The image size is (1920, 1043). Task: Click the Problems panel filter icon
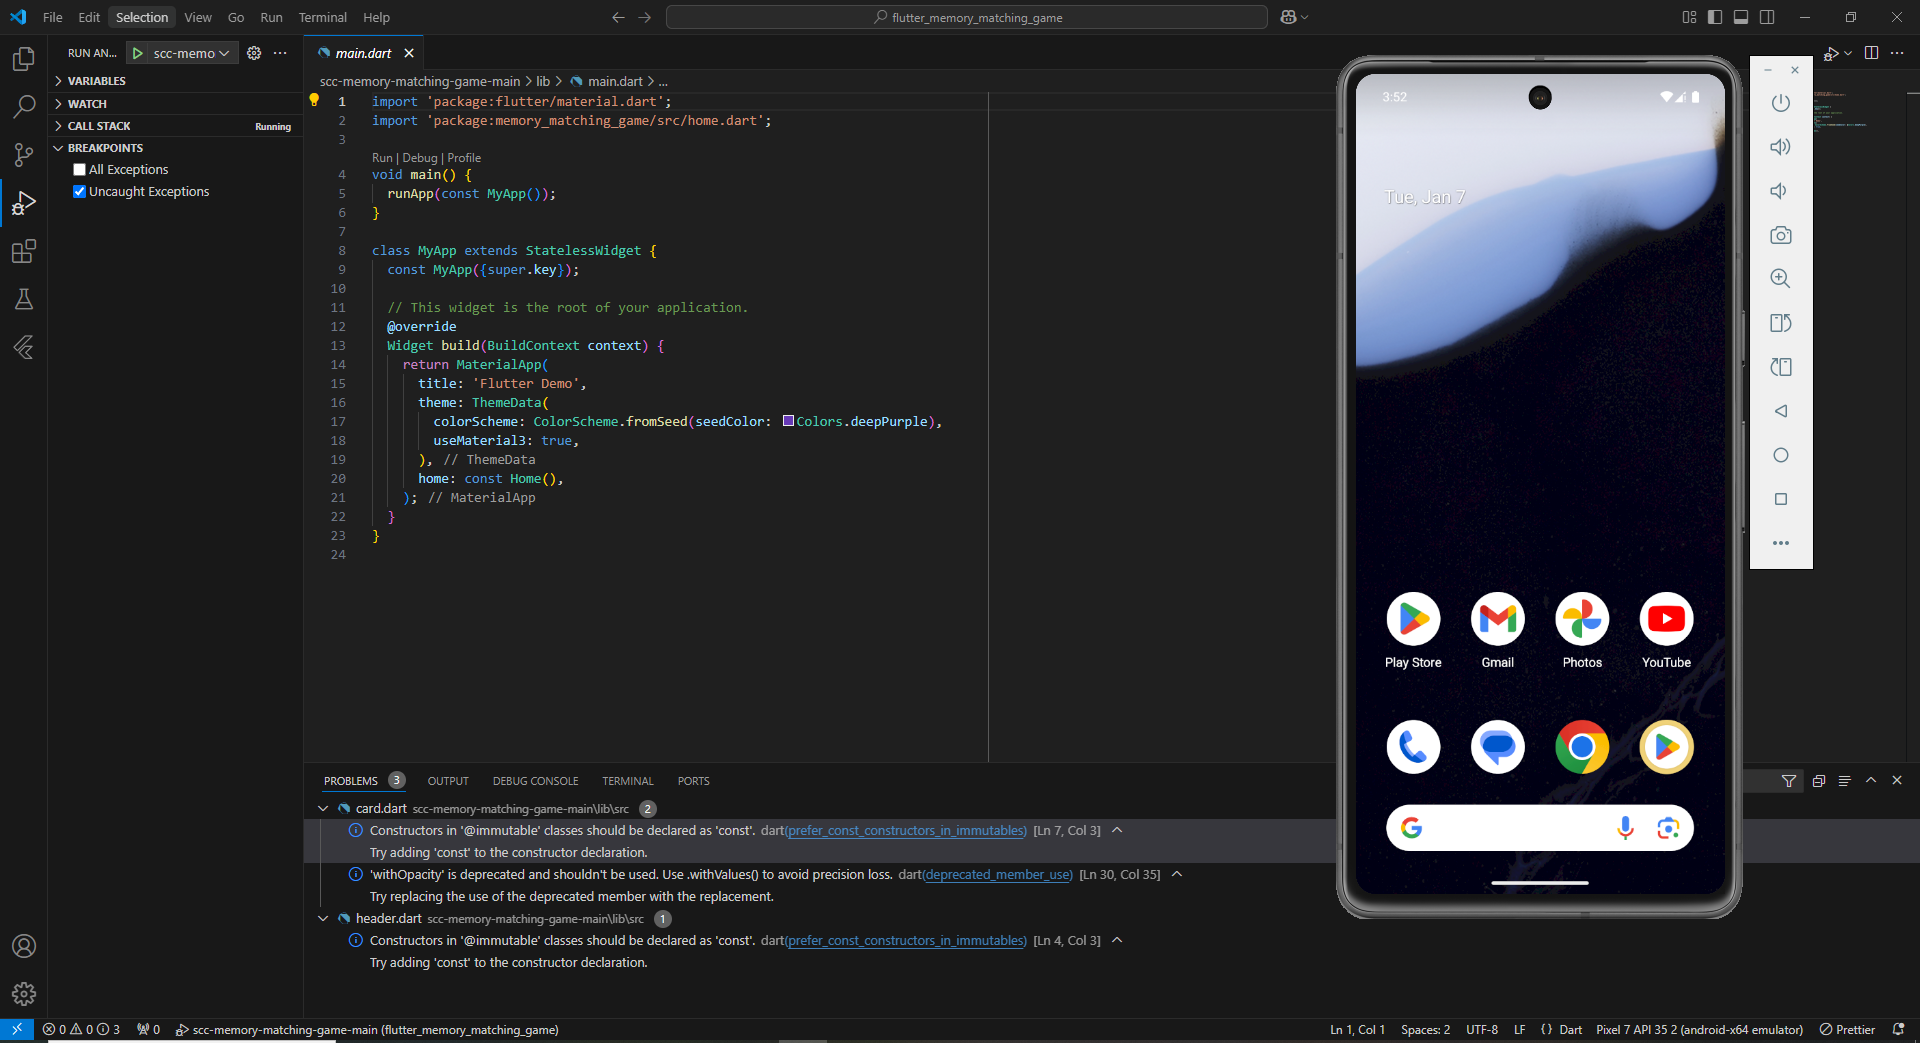click(1789, 781)
